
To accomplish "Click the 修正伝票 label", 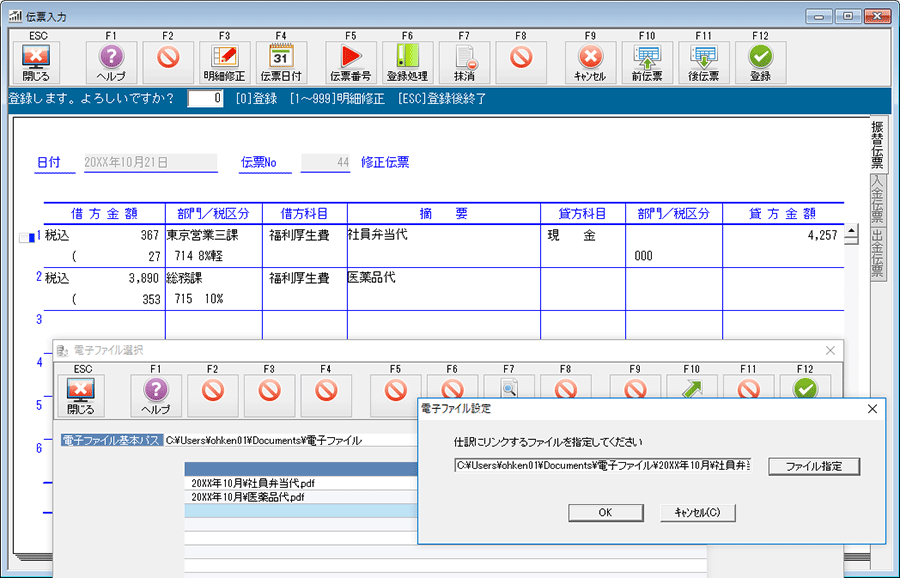I will point(385,162).
